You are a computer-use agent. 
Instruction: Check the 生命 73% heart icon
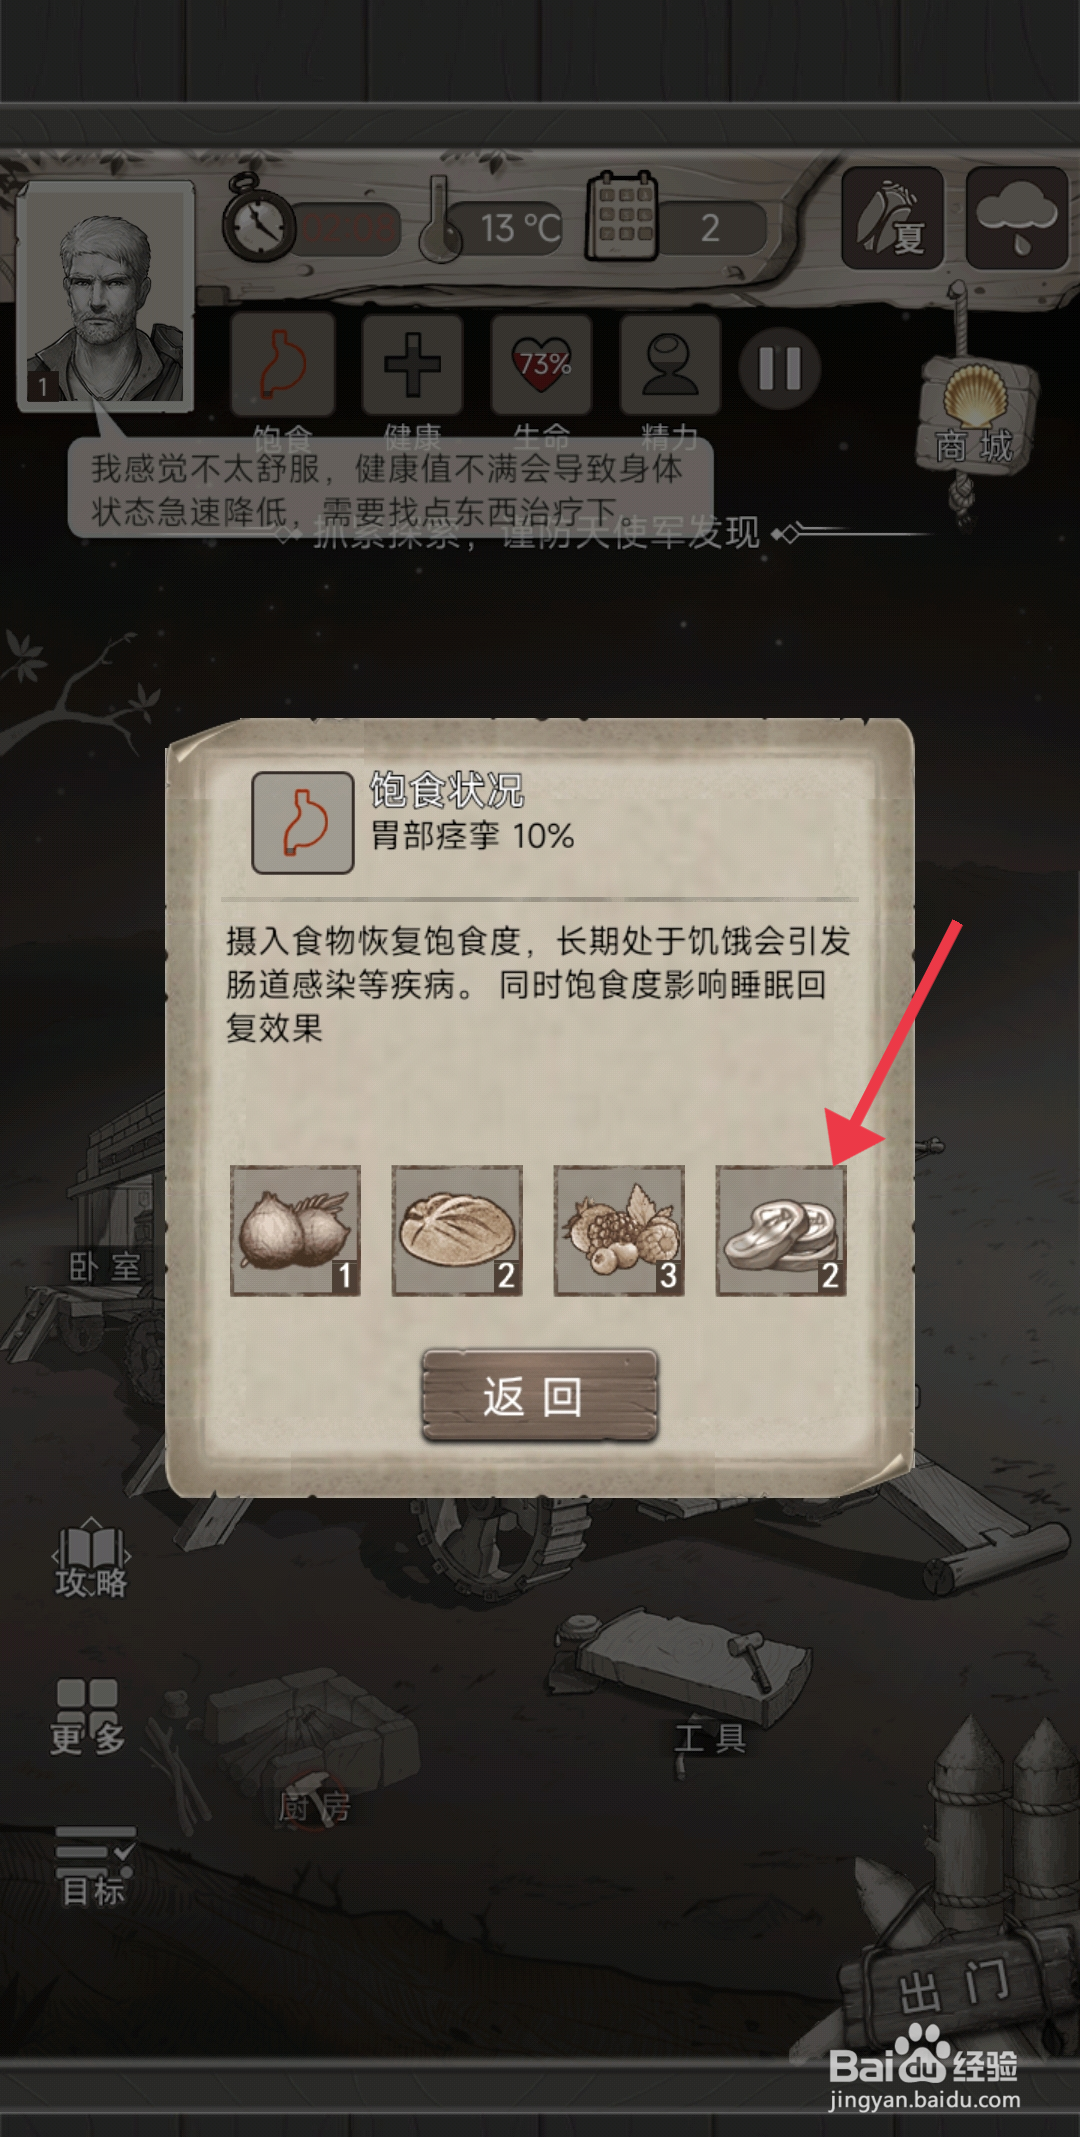[x=541, y=364]
